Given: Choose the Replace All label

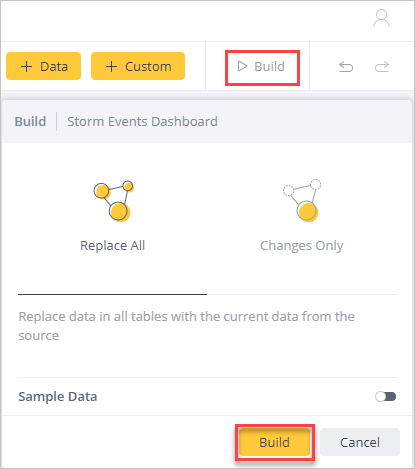Looking at the screenshot, I should (113, 246).
